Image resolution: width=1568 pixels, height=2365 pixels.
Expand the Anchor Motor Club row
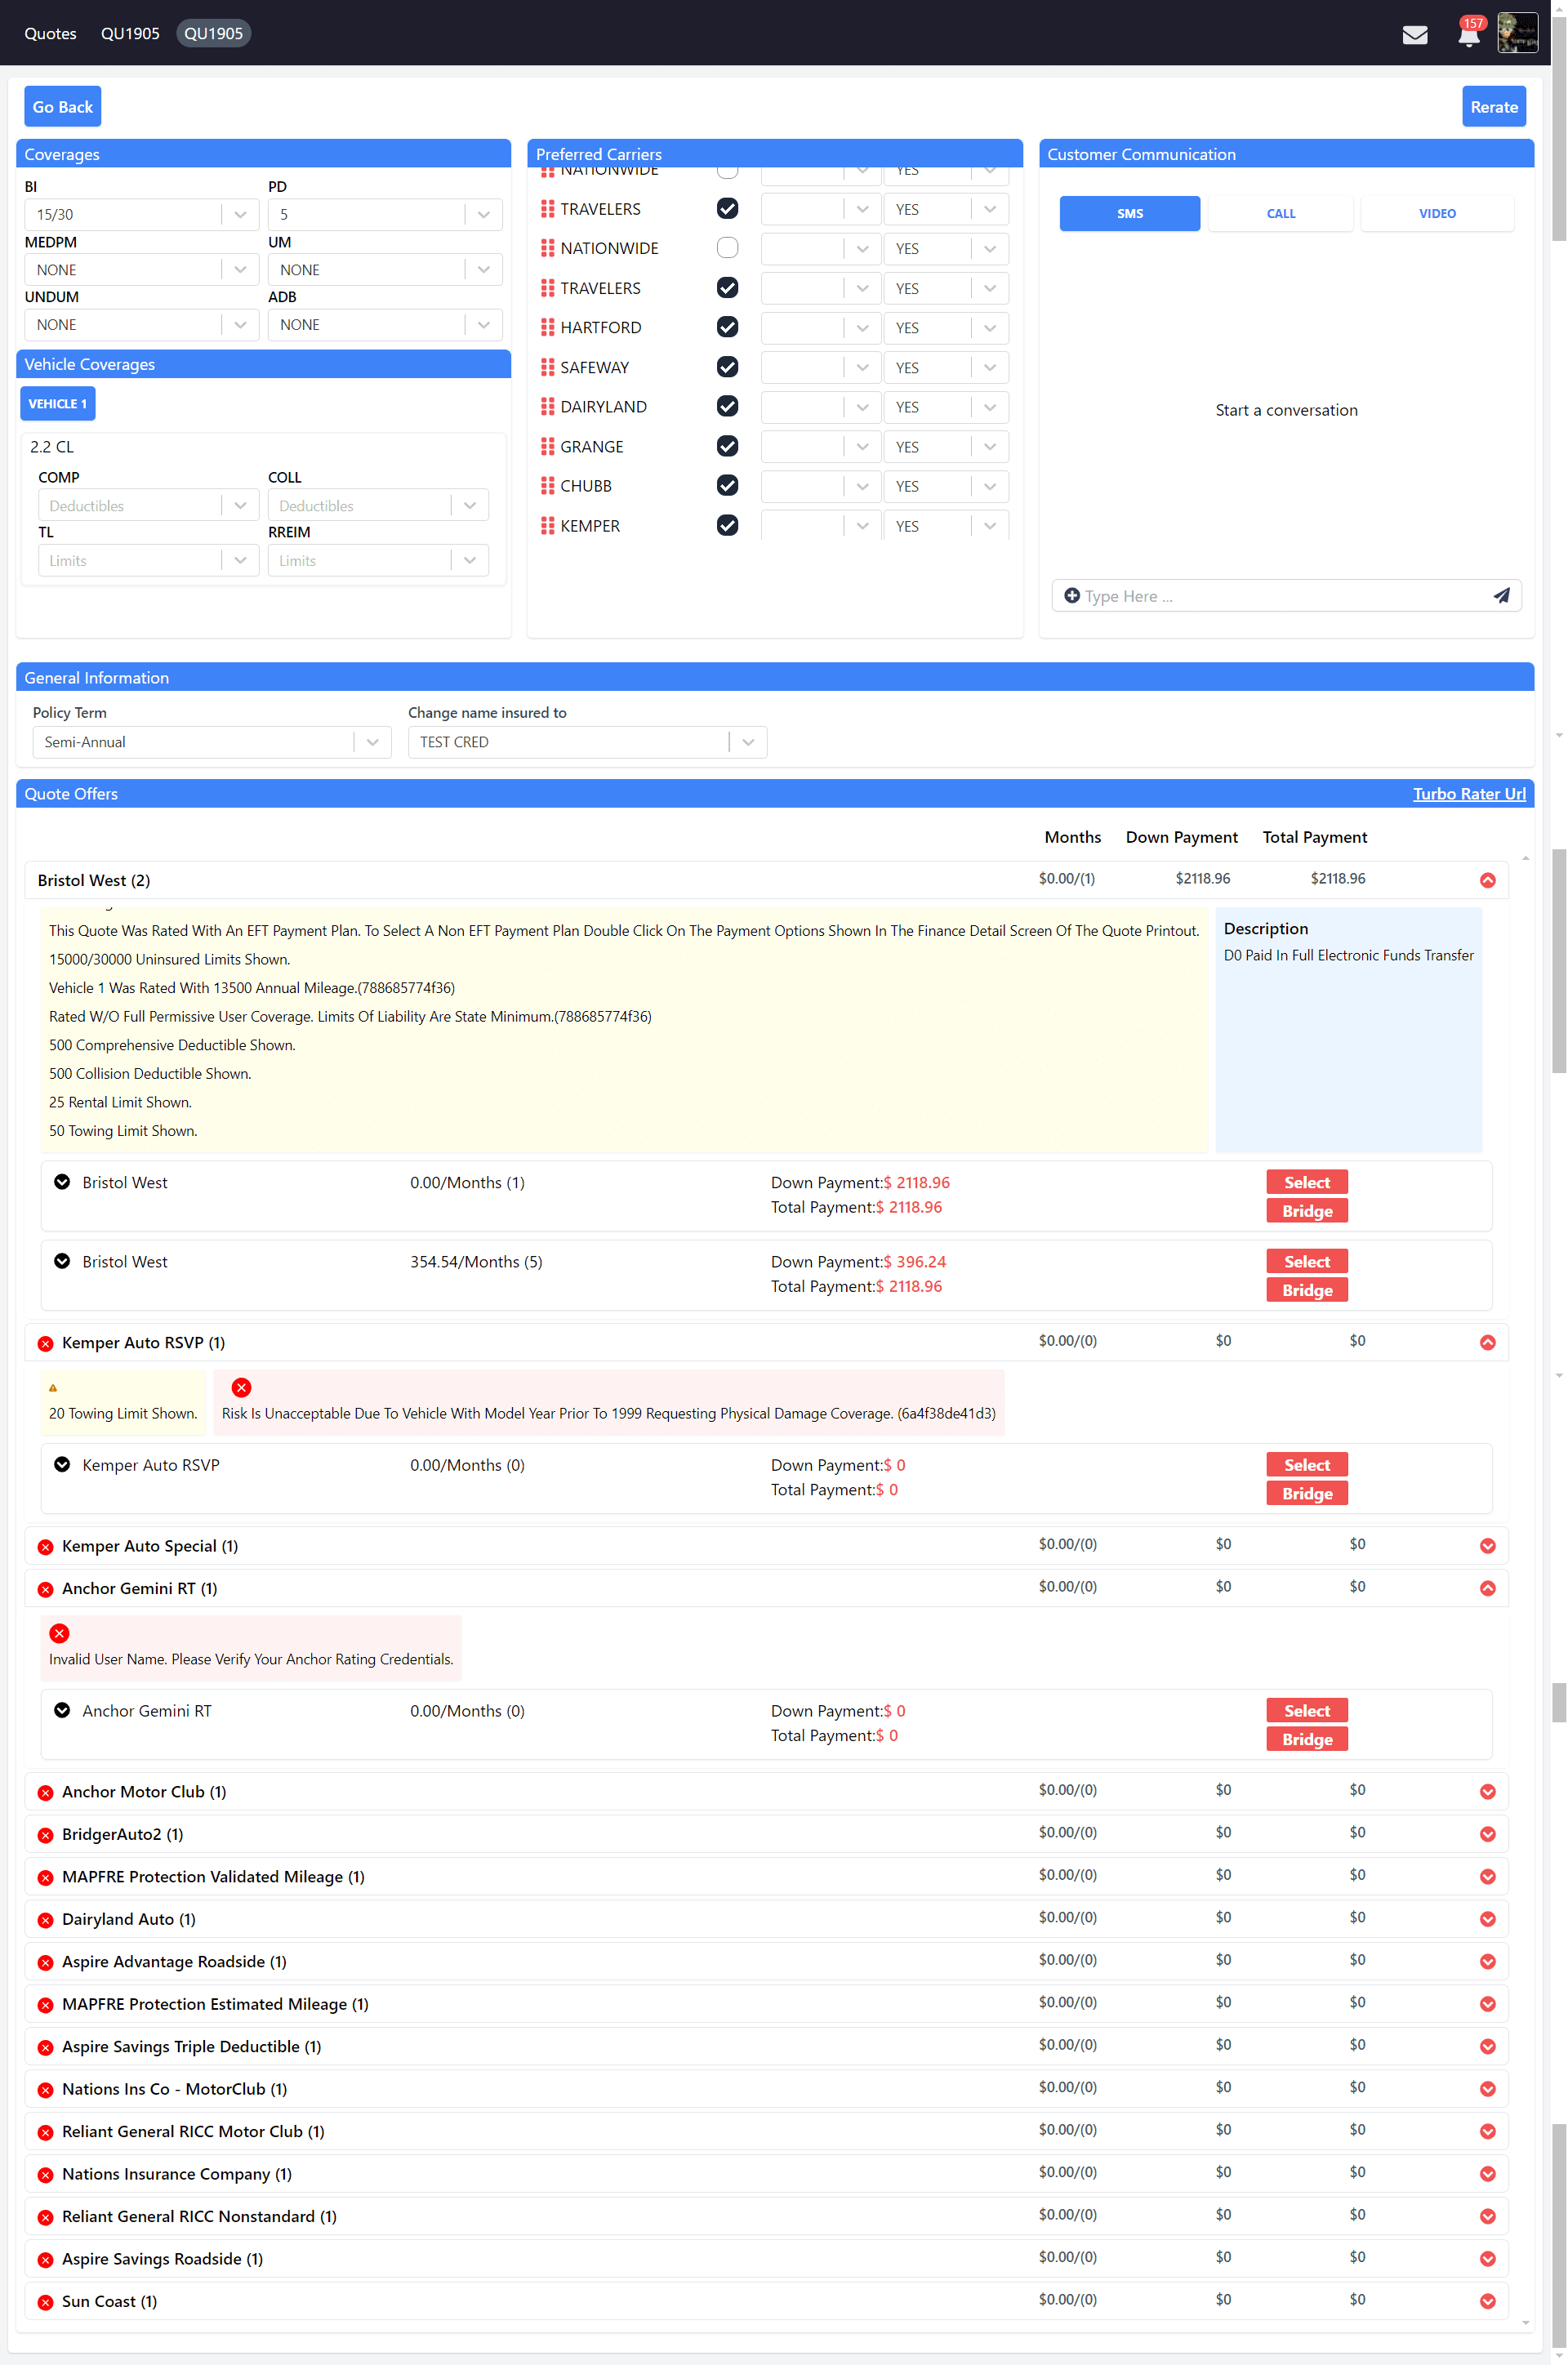pyautogui.click(x=1487, y=1792)
